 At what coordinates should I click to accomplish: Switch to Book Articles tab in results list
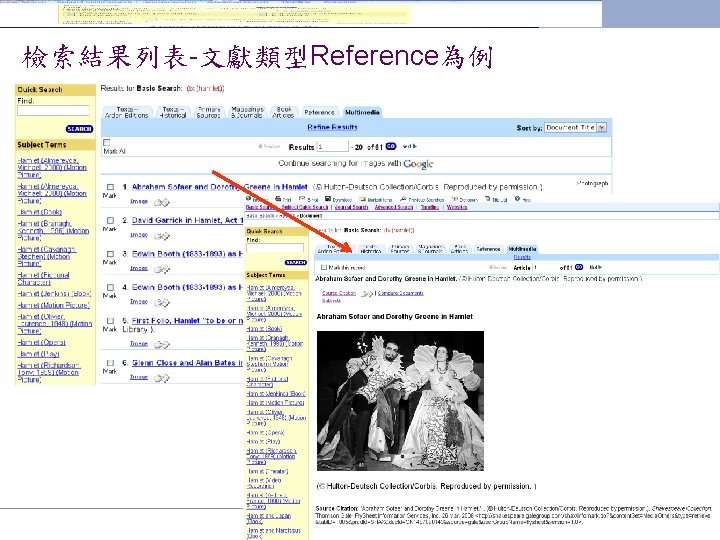click(x=283, y=112)
